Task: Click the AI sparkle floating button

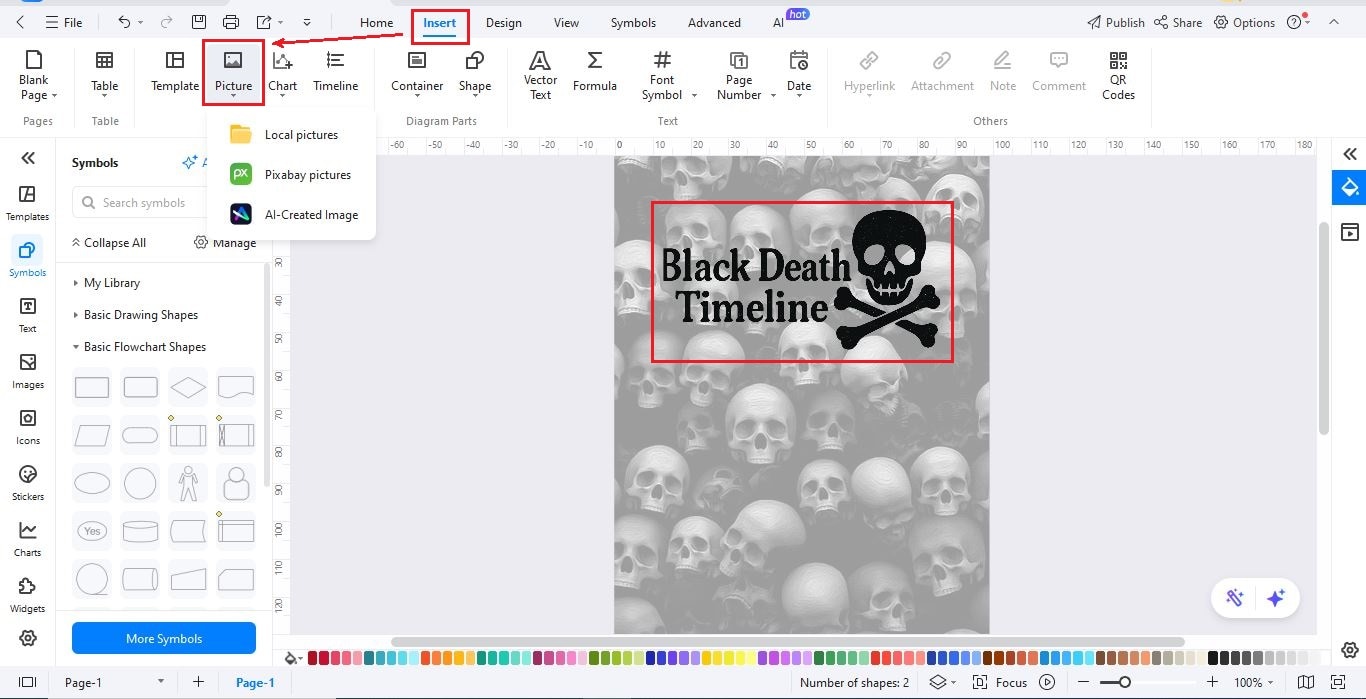Action: [x=1275, y=598]
